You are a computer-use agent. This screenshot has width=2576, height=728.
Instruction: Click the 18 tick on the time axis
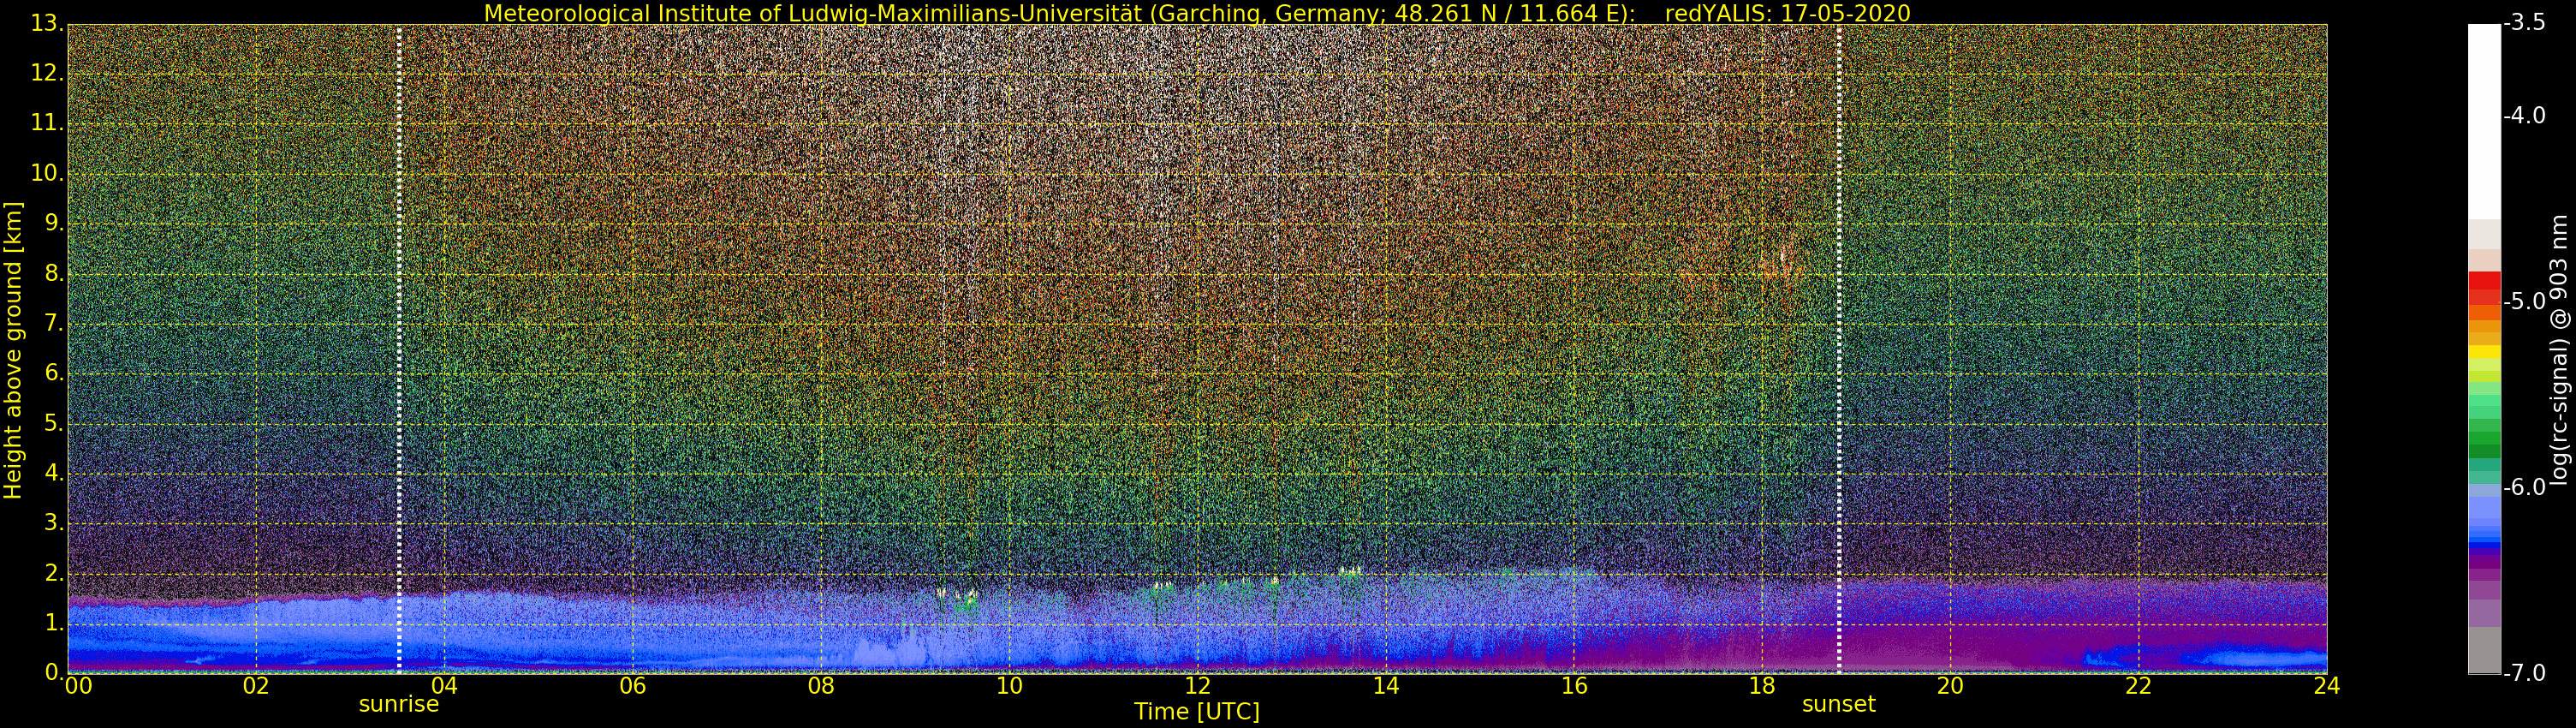(1762, 686)
